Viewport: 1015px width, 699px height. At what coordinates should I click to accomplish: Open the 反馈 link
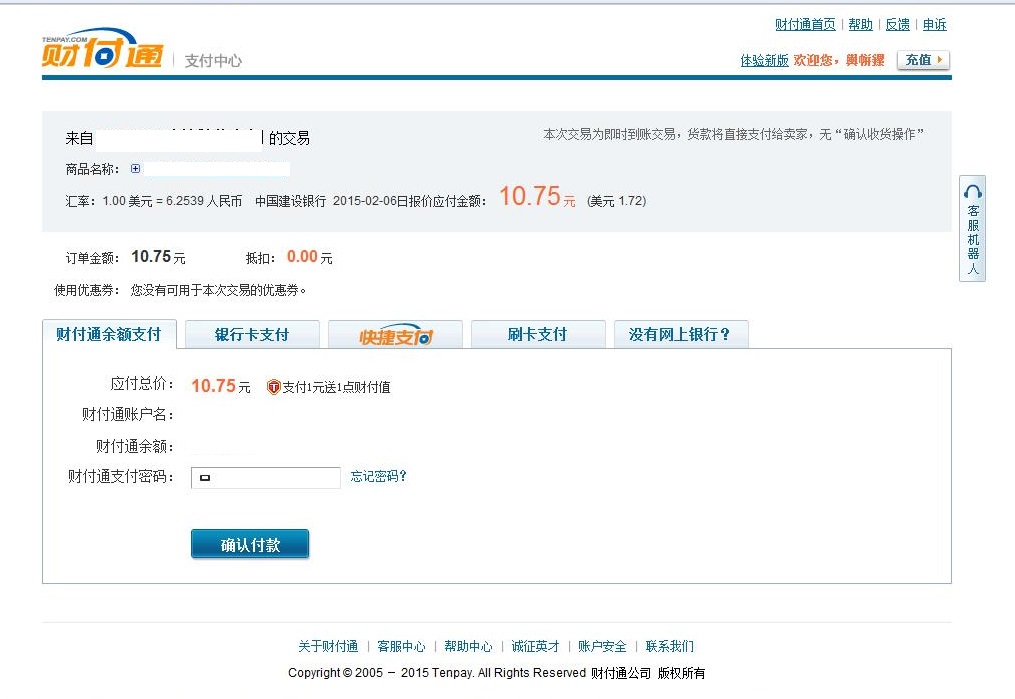897,25
